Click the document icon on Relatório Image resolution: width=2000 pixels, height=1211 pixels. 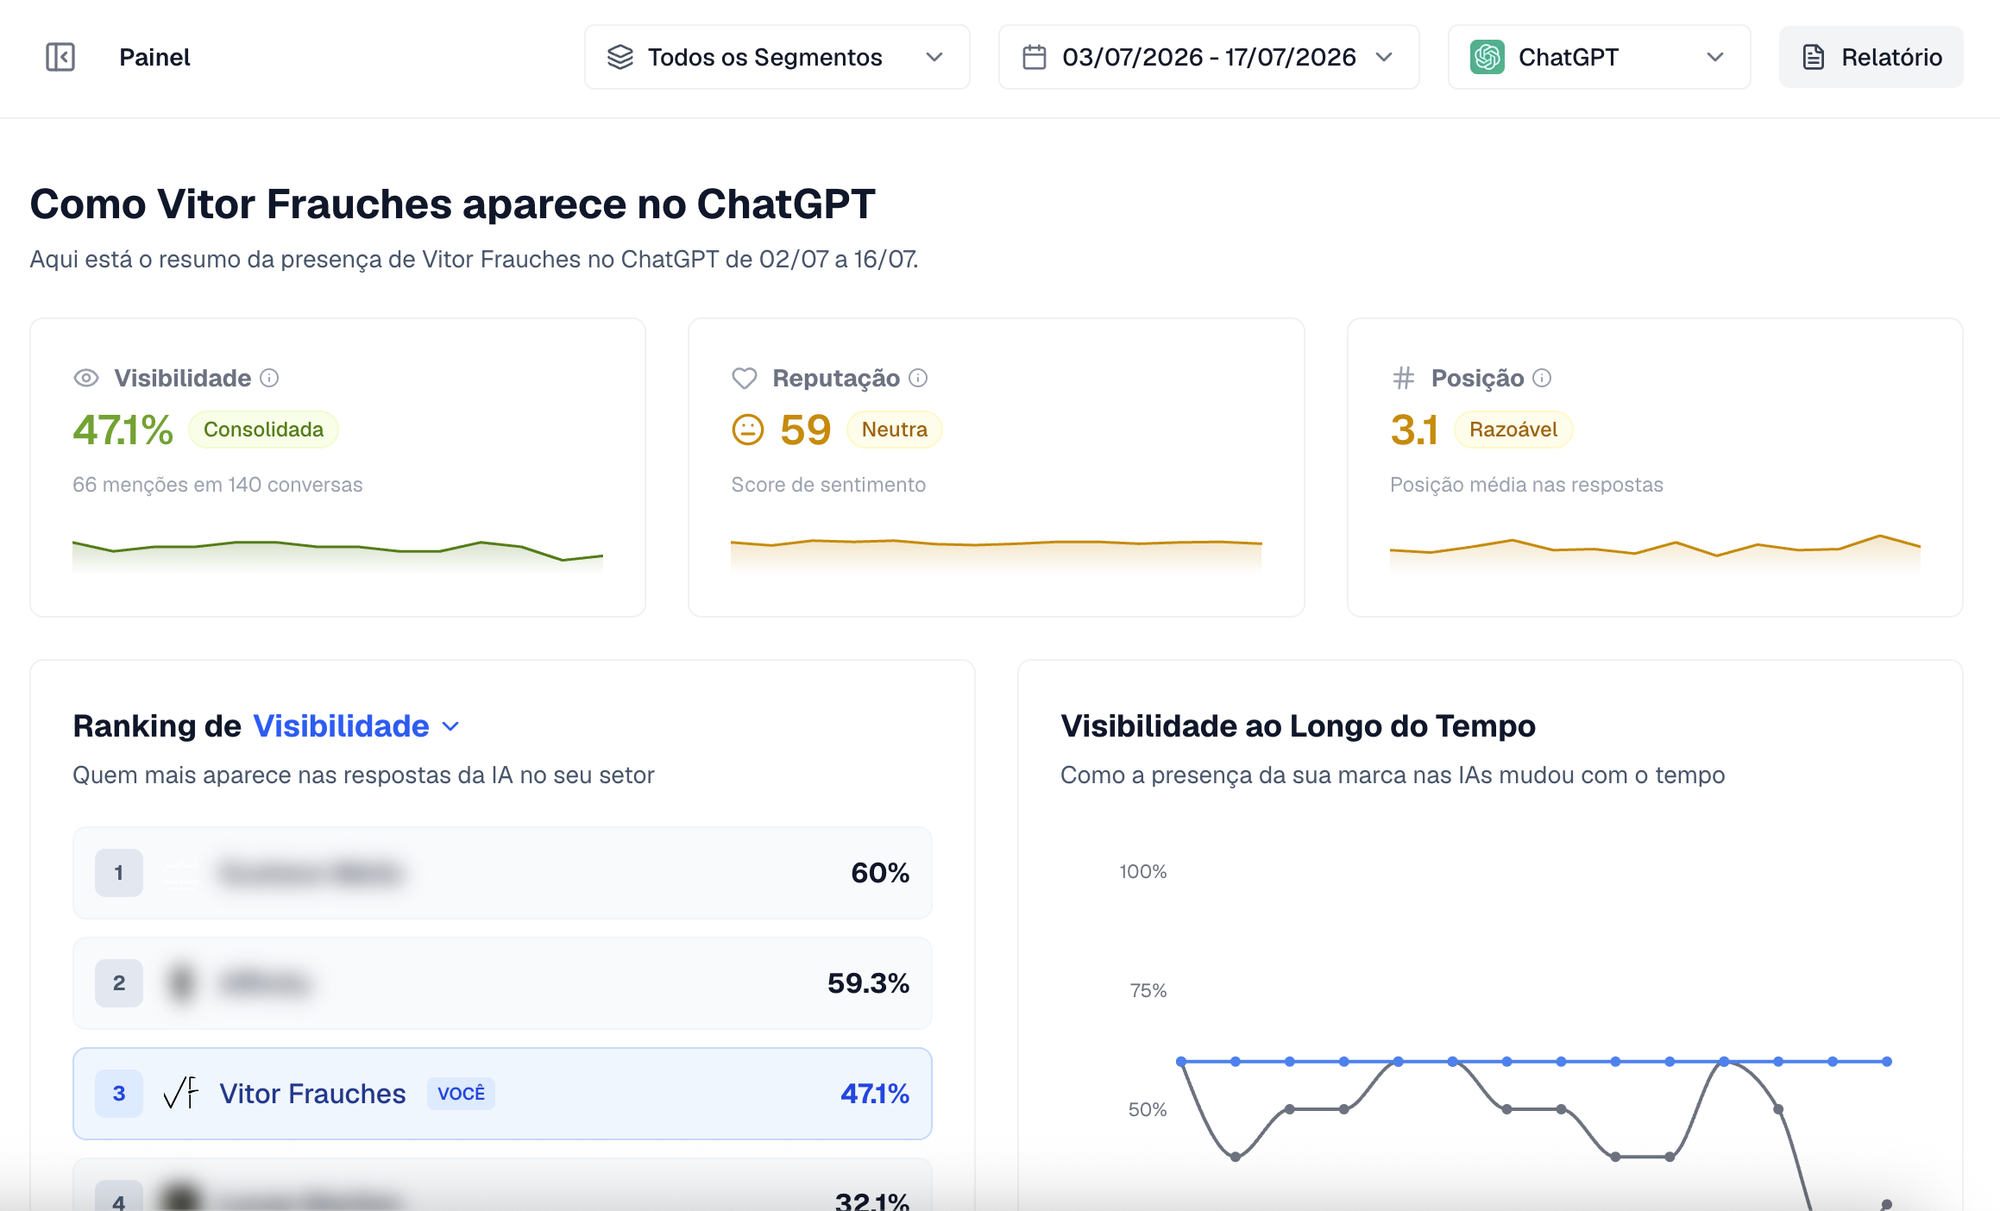click(1813, 57)
